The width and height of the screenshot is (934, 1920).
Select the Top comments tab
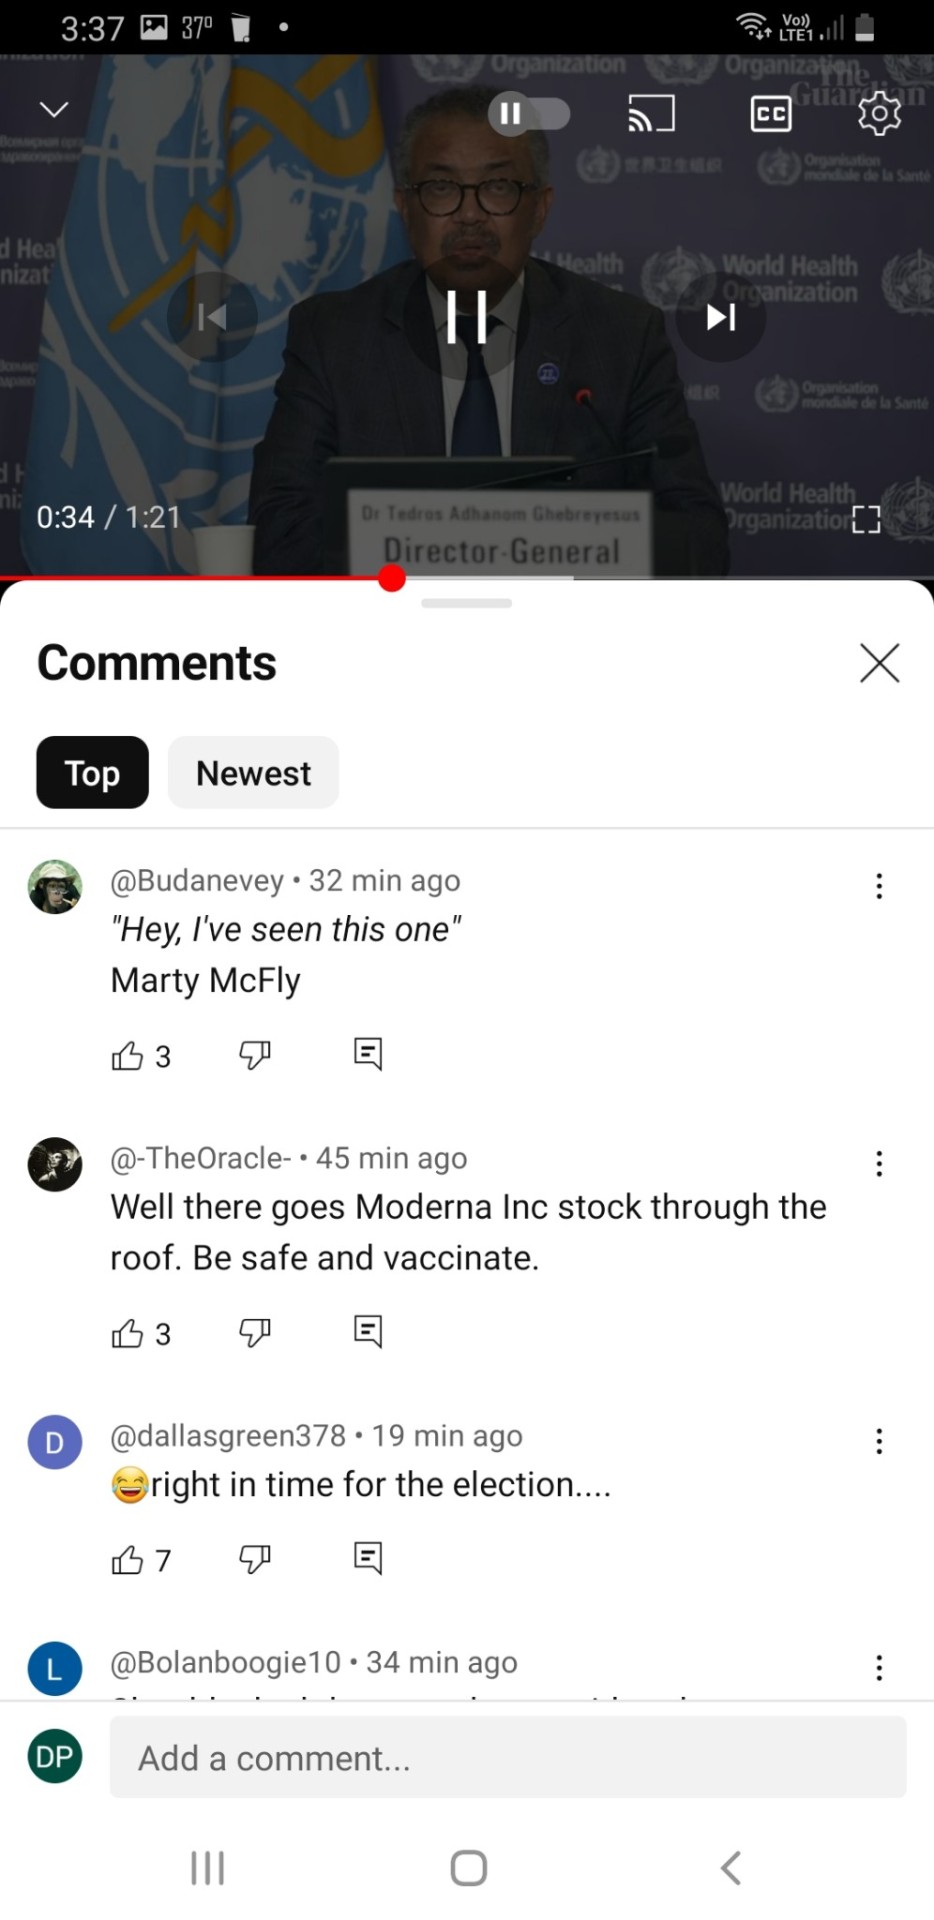coord(92,773)
